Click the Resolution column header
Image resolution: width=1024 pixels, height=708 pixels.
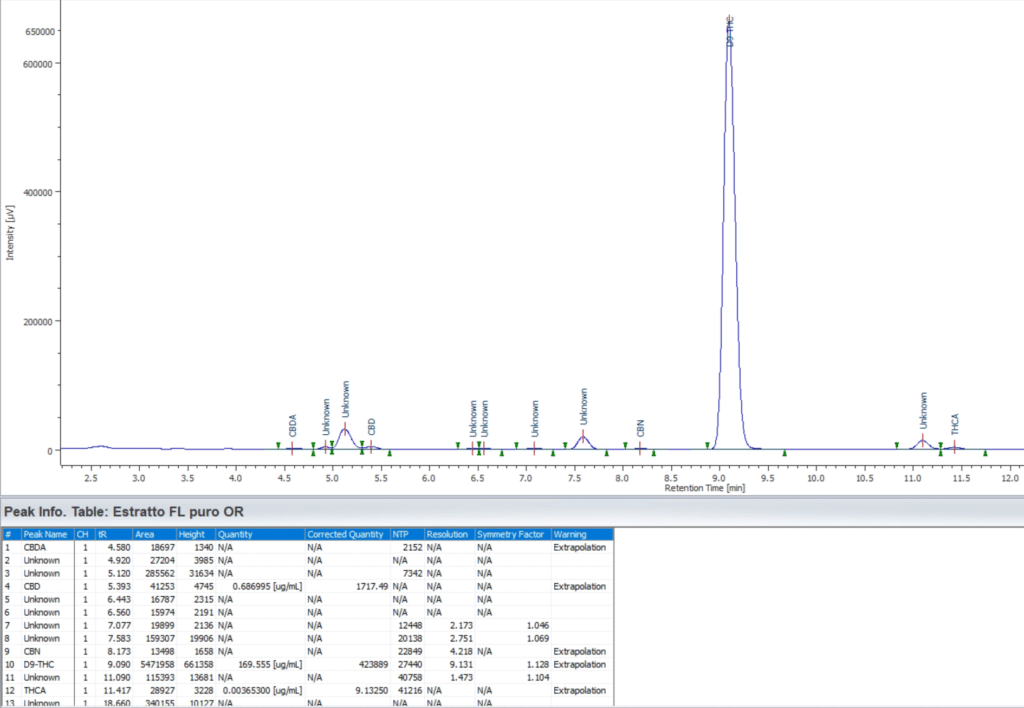(449, 534)
